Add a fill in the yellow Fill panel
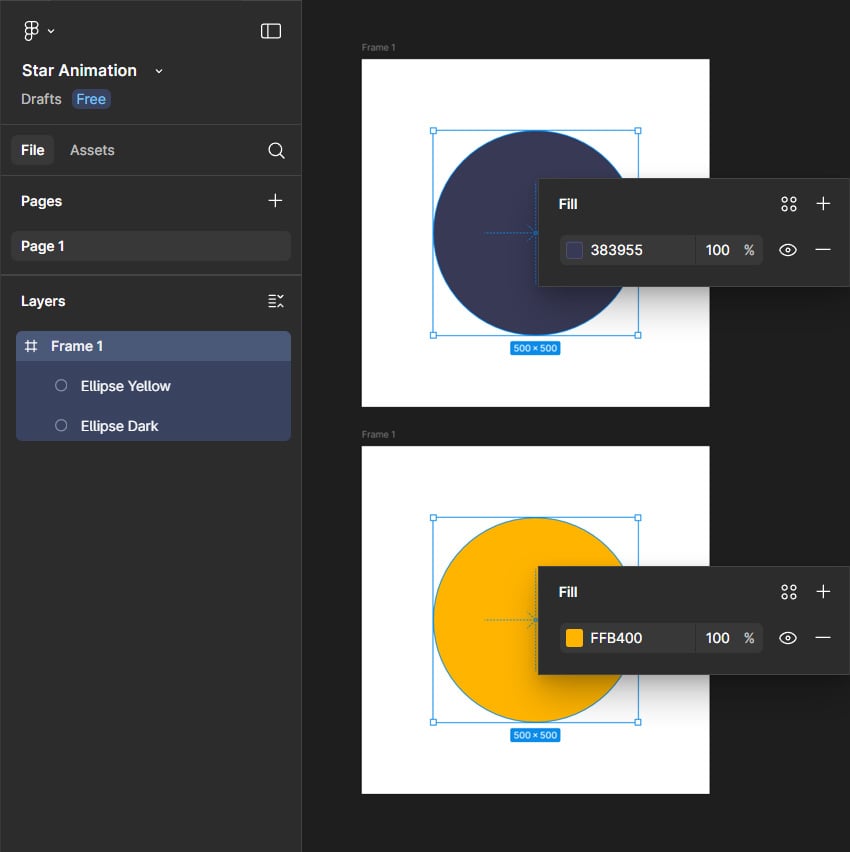The height and width of the screenshot is (852, 850). pyautogui.click(x=823, y=592)
